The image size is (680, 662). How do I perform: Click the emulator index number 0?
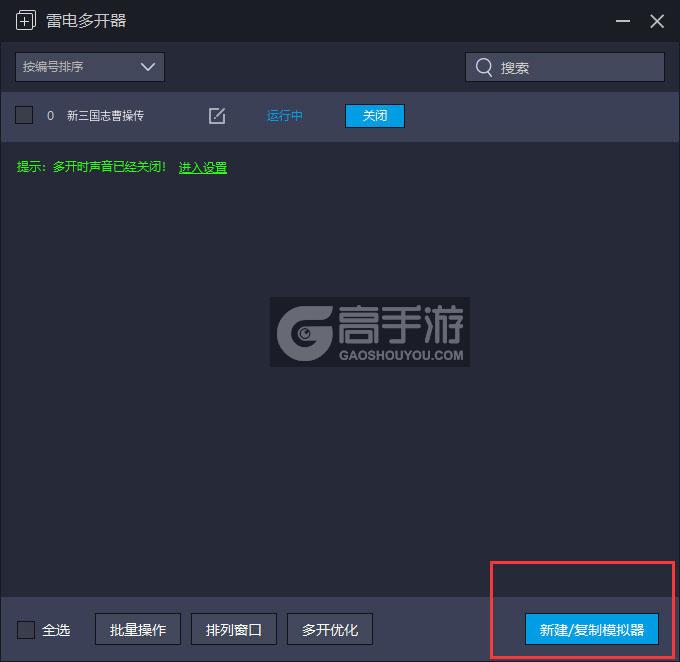click(50, 116)
